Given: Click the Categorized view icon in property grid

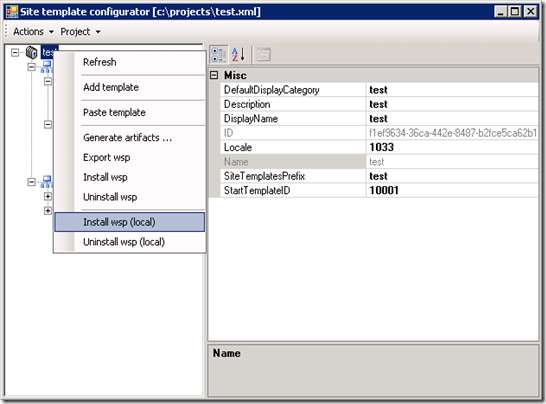Looking at the screenshot, I should coord(219,55).
